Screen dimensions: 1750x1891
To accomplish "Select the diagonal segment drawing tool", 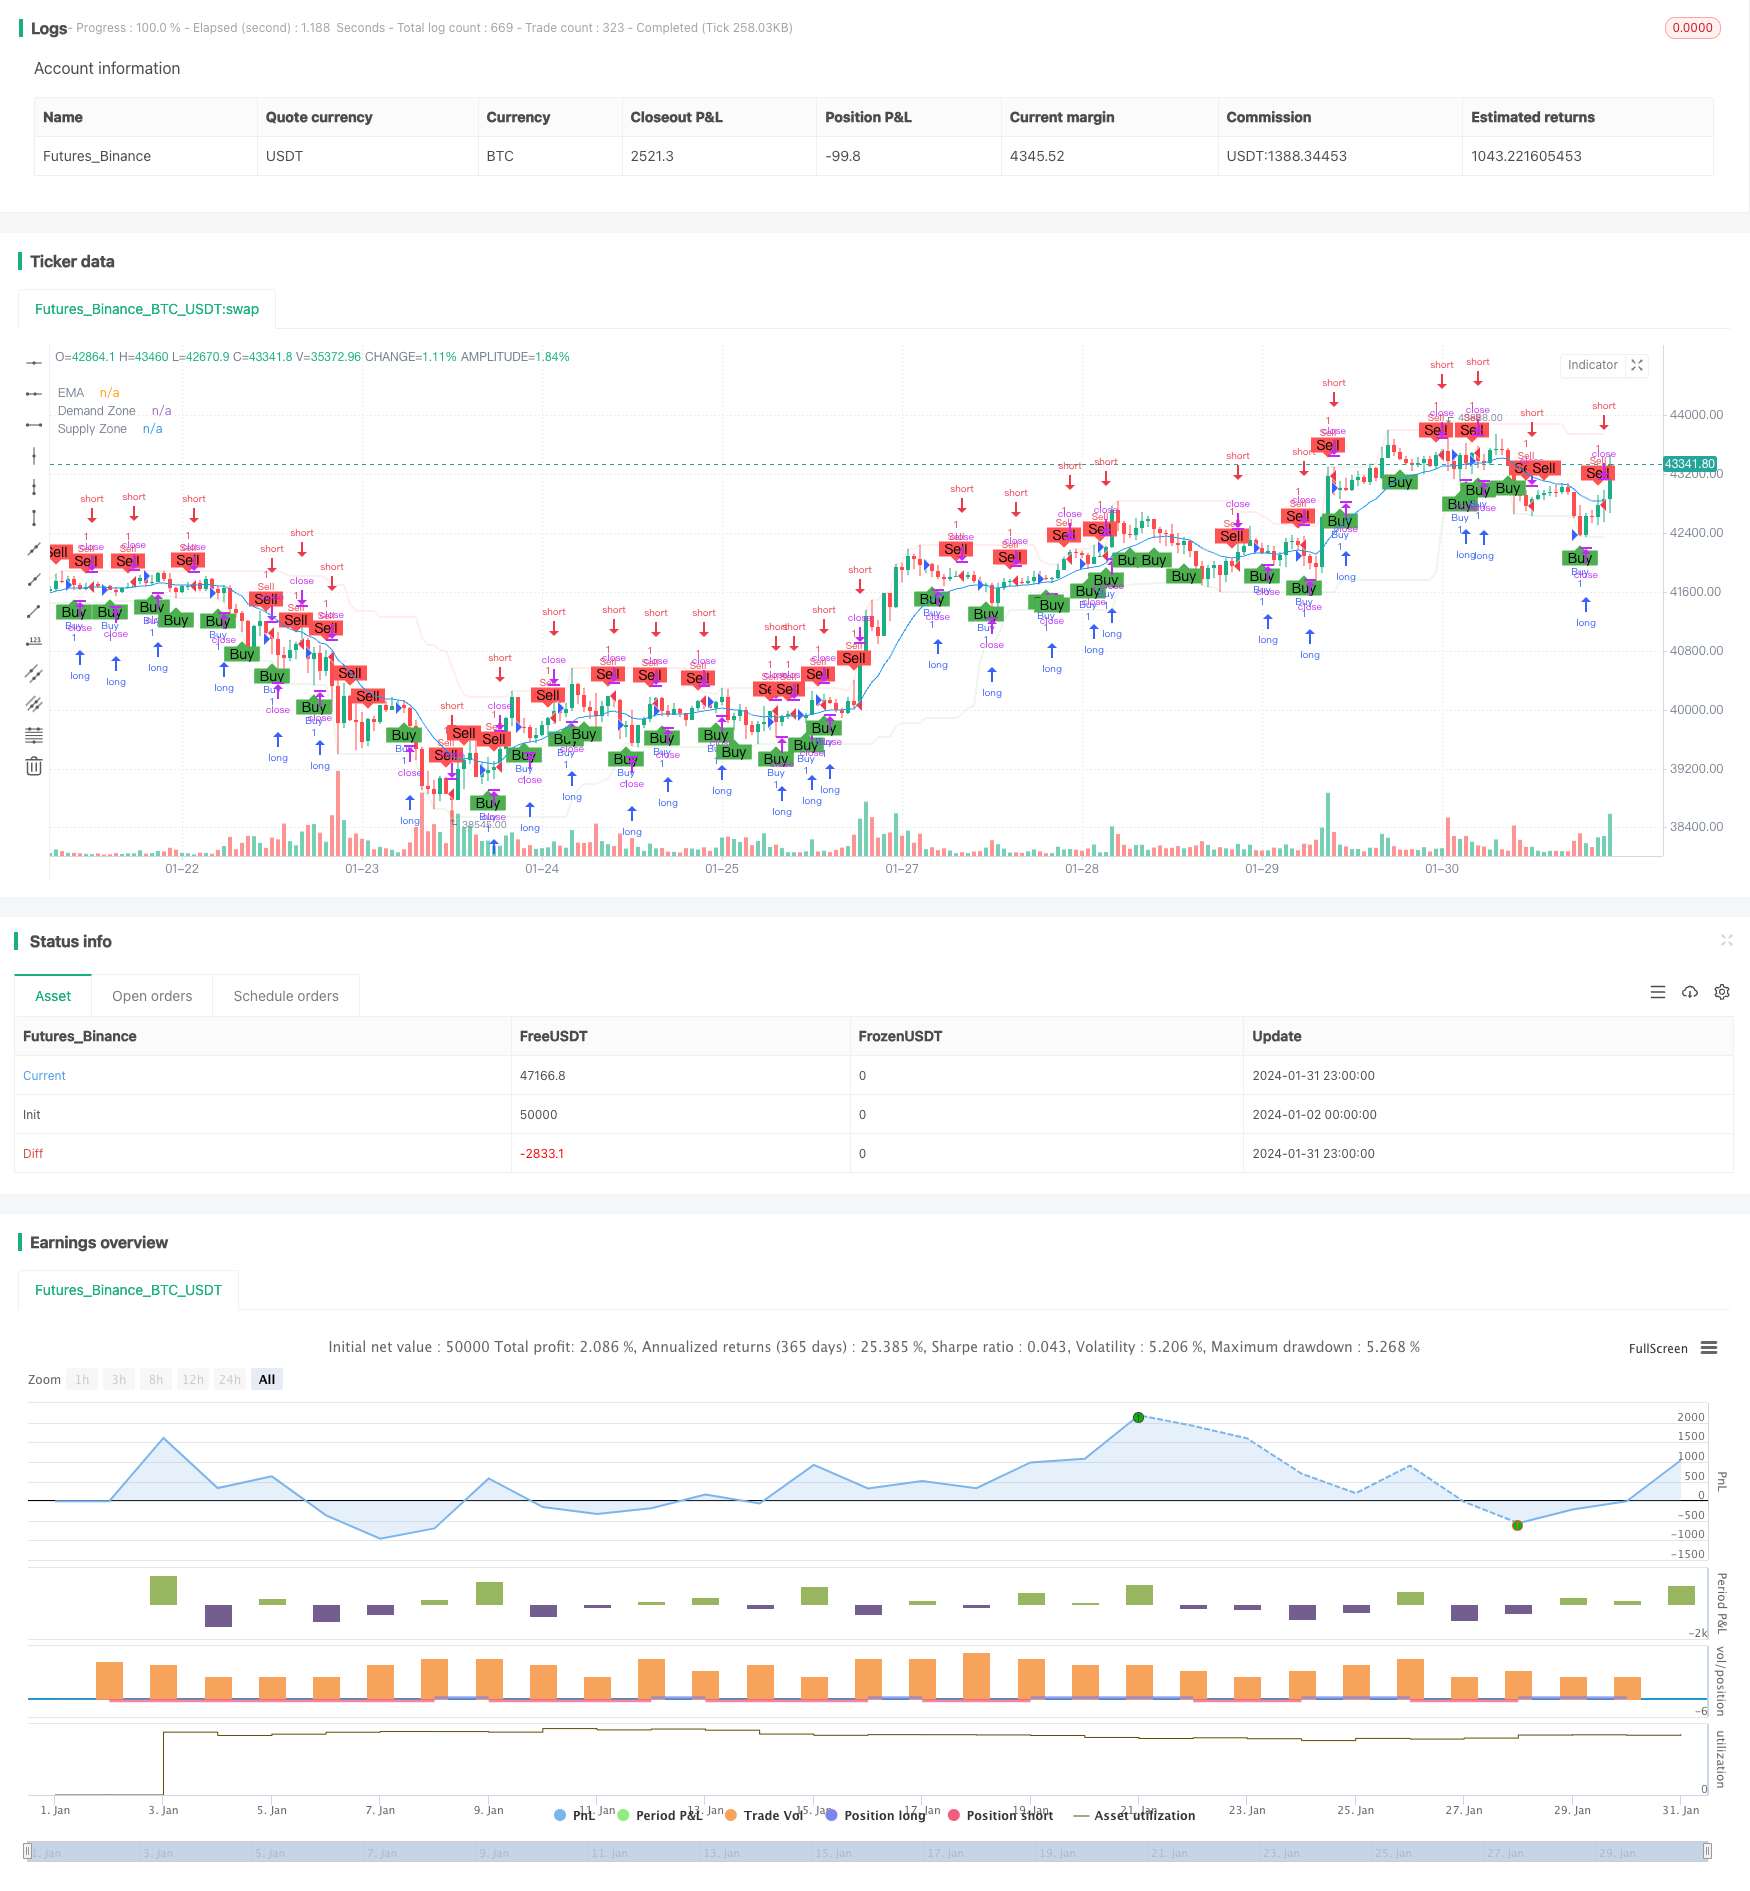I will (34, 611).
